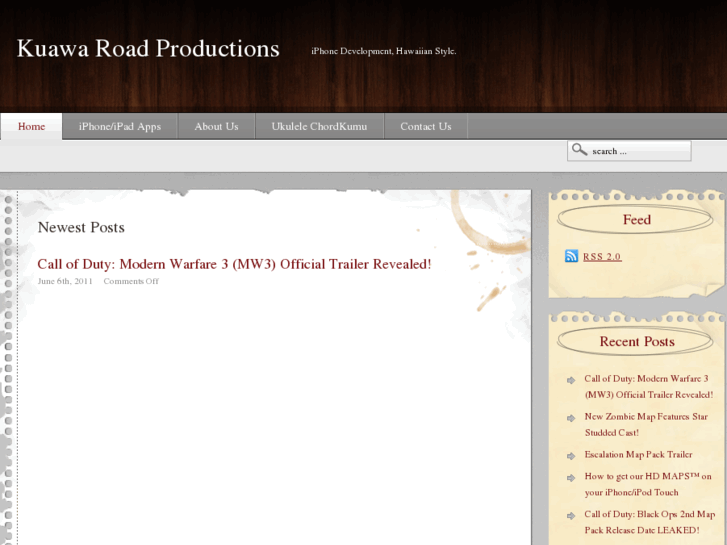This screenshot has width=727, height=545.
Task: Go to About Us page
Action: click(217, 126)
